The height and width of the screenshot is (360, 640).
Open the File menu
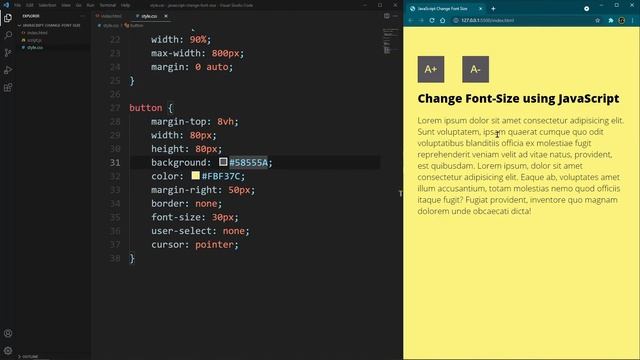(18, 5)
